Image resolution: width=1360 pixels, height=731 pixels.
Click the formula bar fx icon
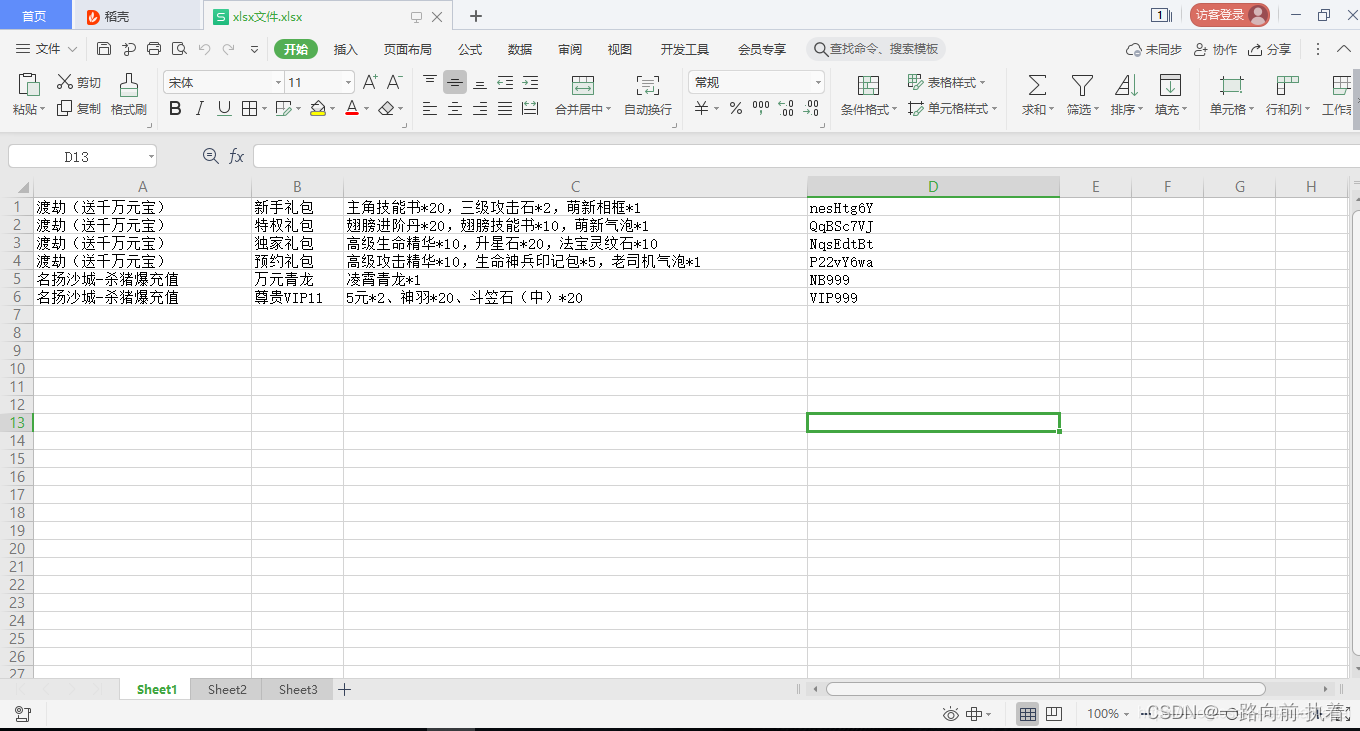tap(236, 156)
